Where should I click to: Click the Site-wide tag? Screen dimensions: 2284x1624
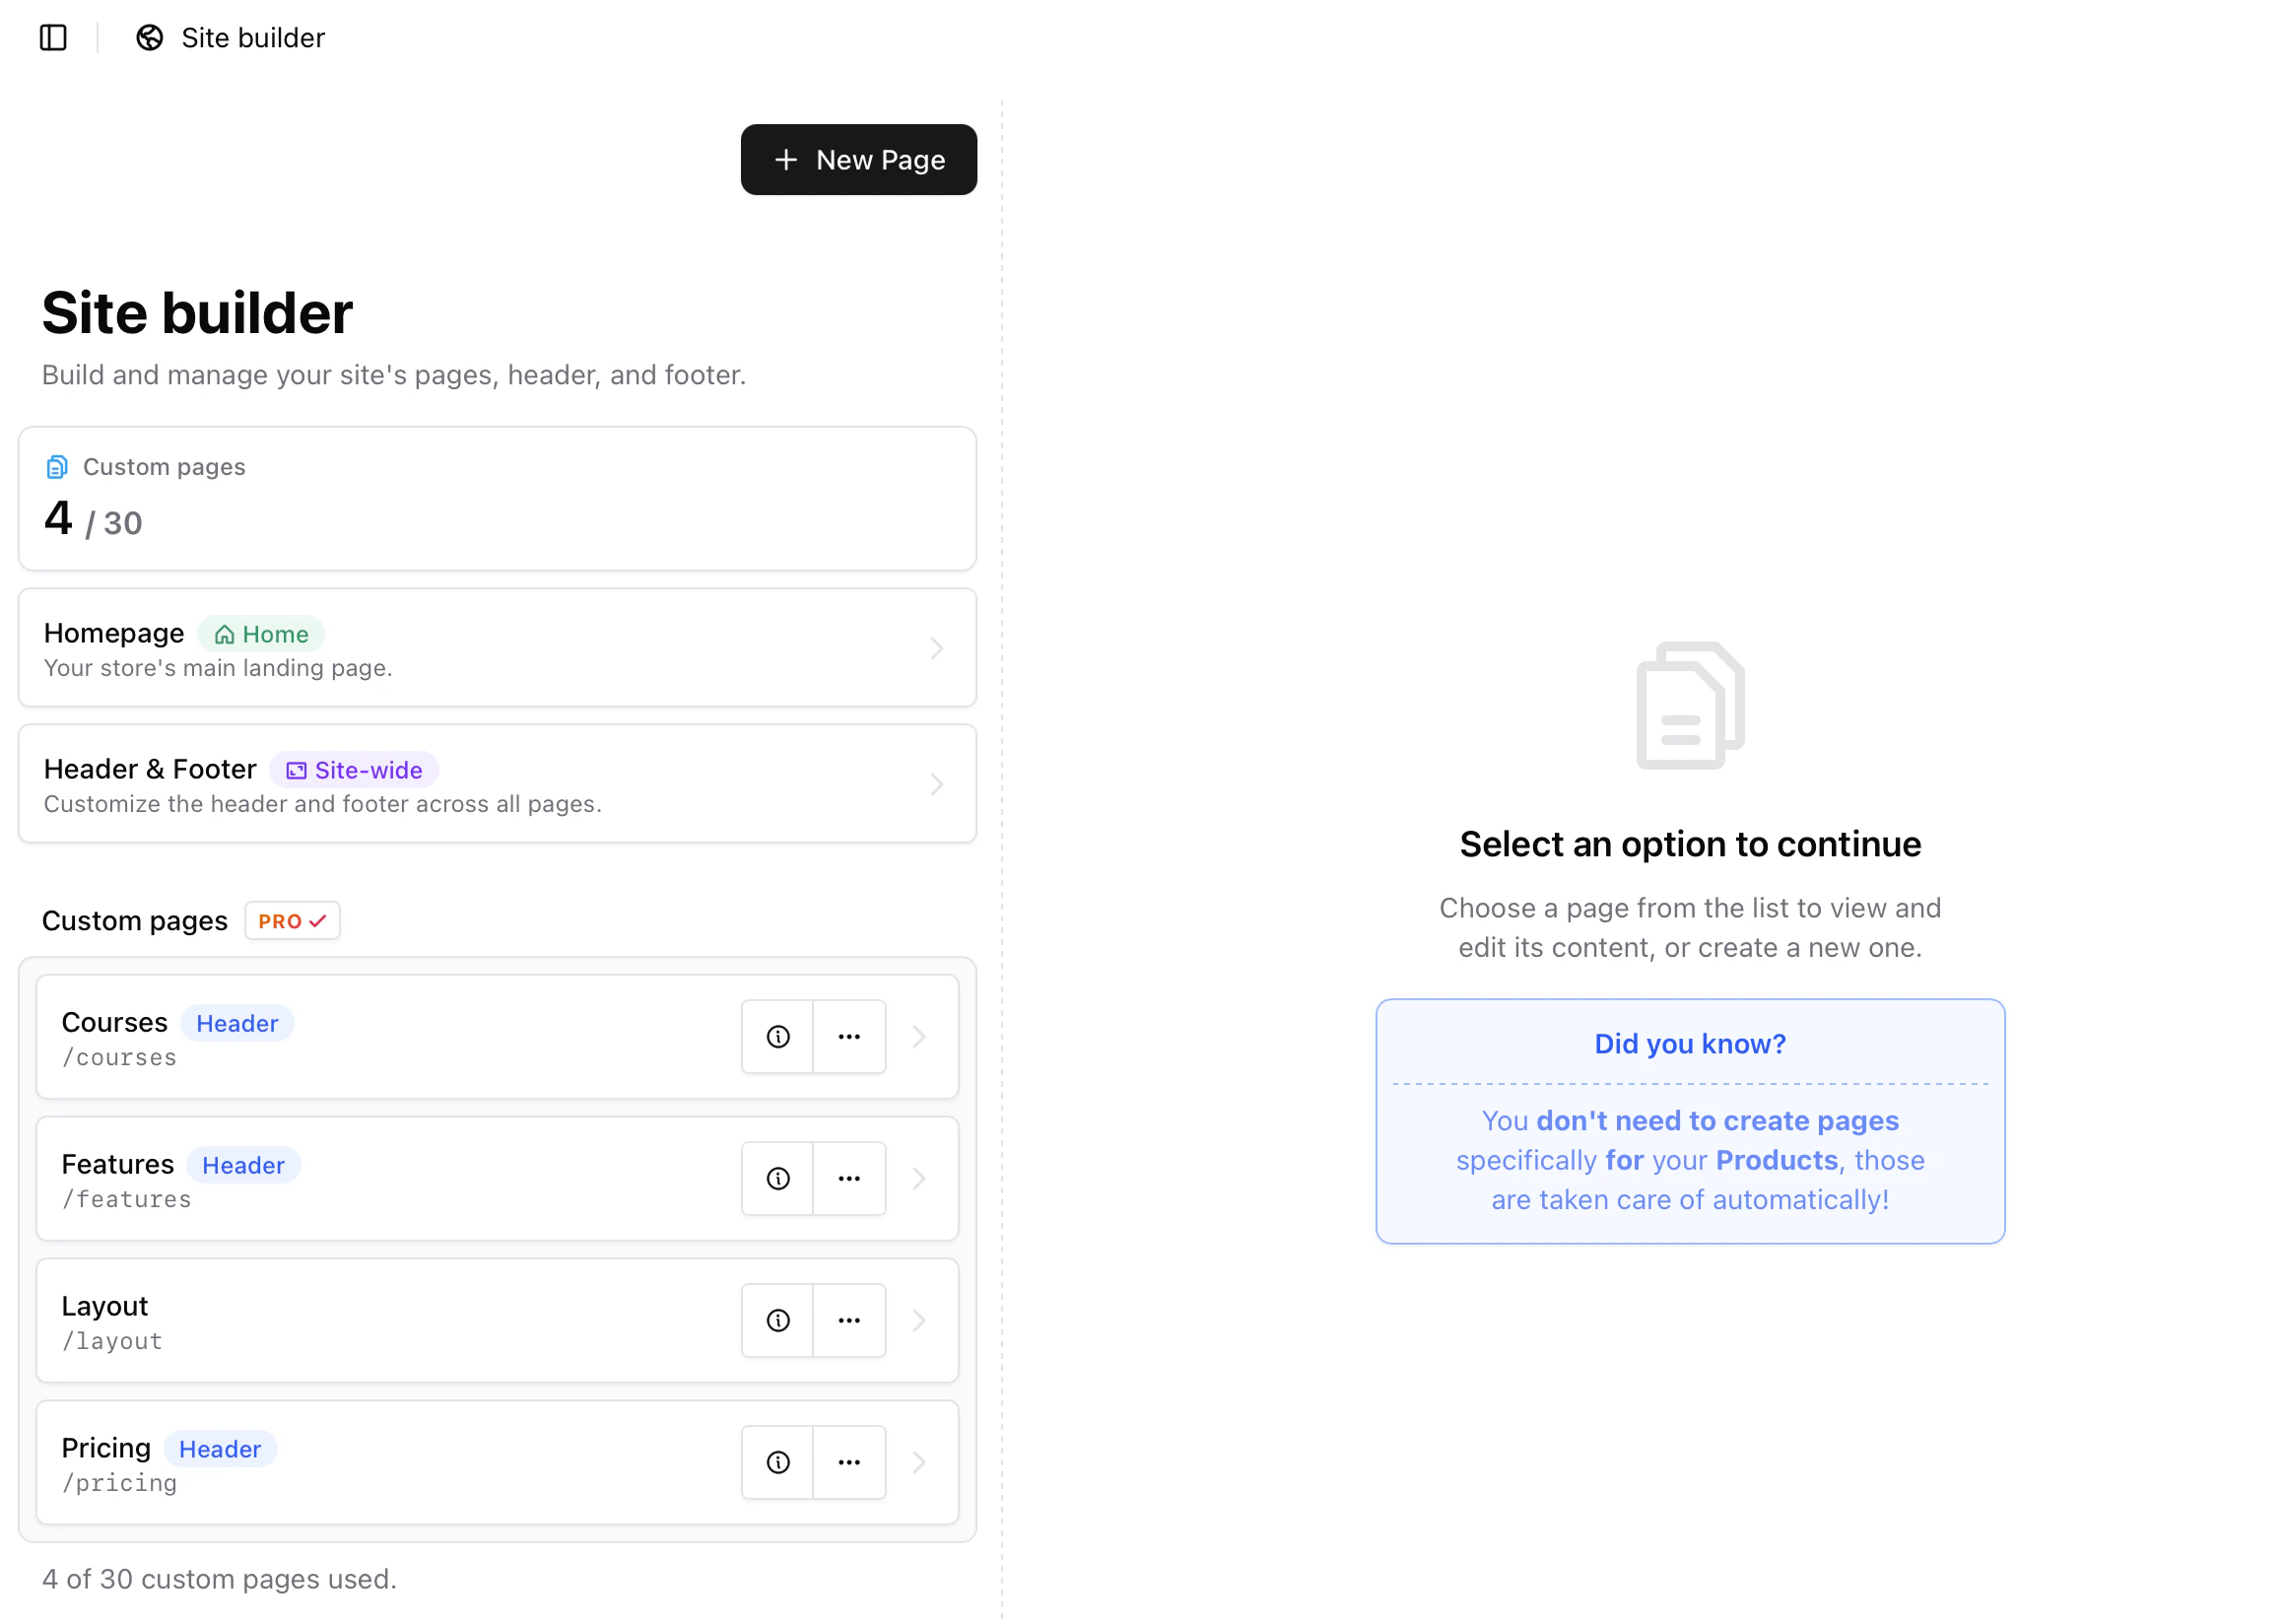click(x=354, y=770)
